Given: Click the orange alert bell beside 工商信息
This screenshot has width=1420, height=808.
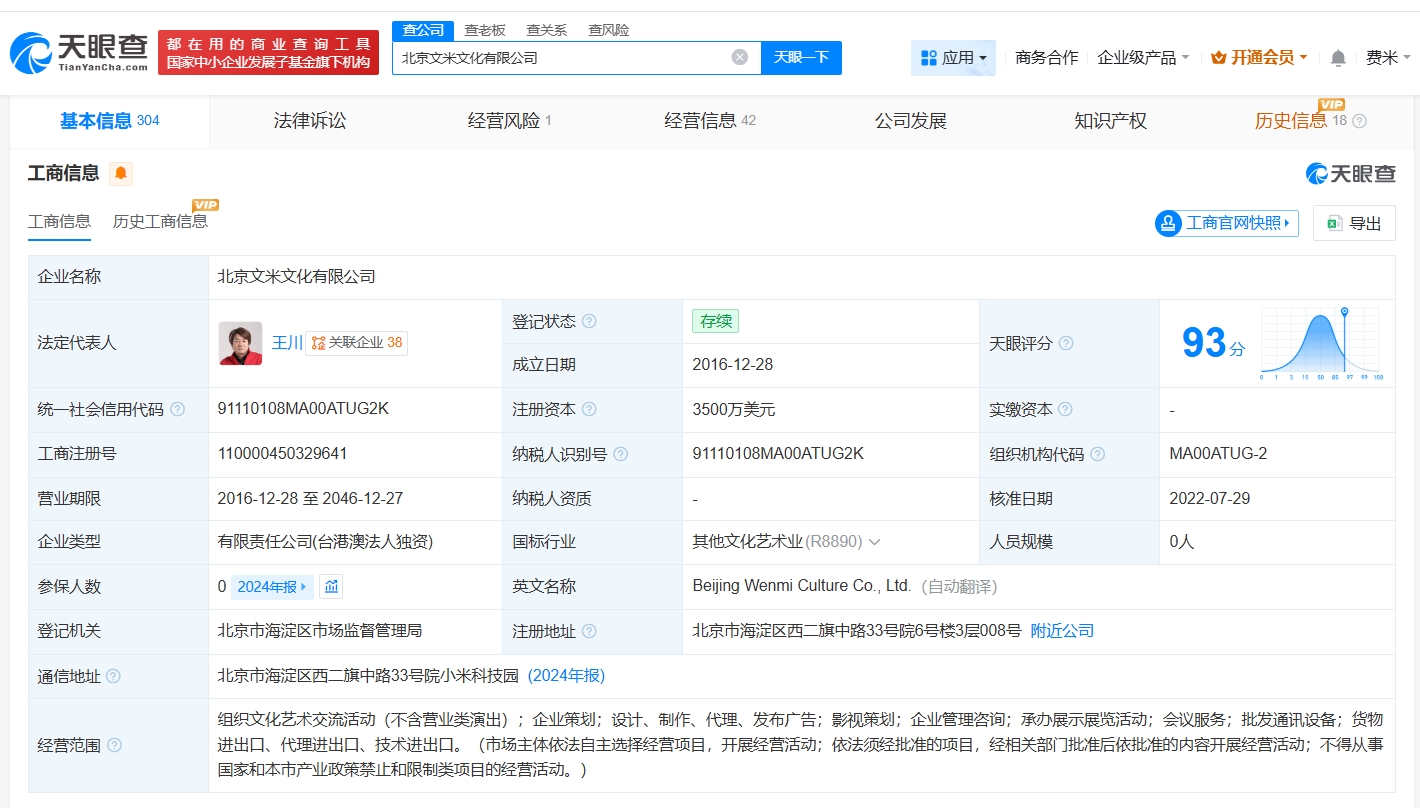Looking at the screenshot, I should (121, 174).
